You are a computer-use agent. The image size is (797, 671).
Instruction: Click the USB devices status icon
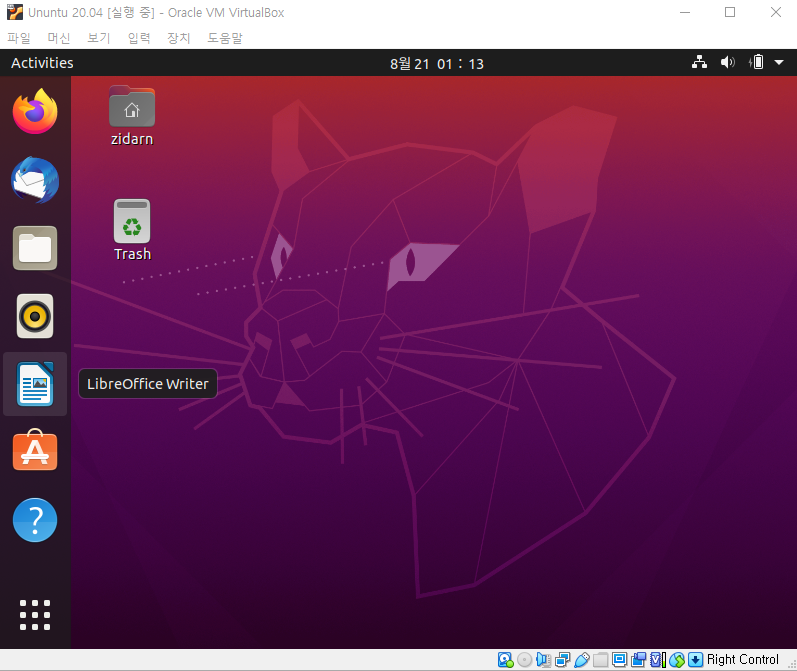[x=581, y=660]
